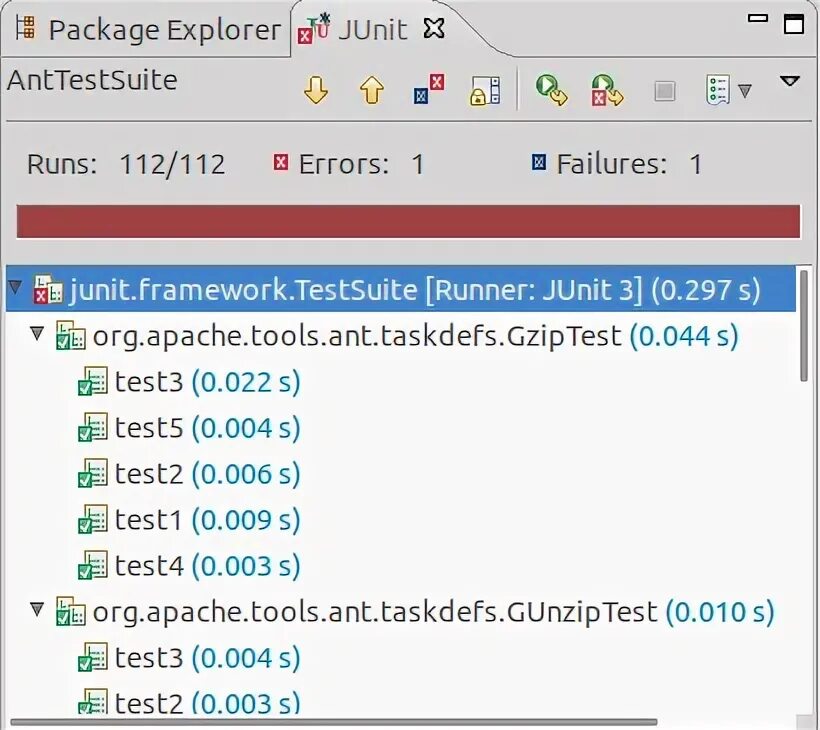Click the JUnit tab icon

(313, 29)
